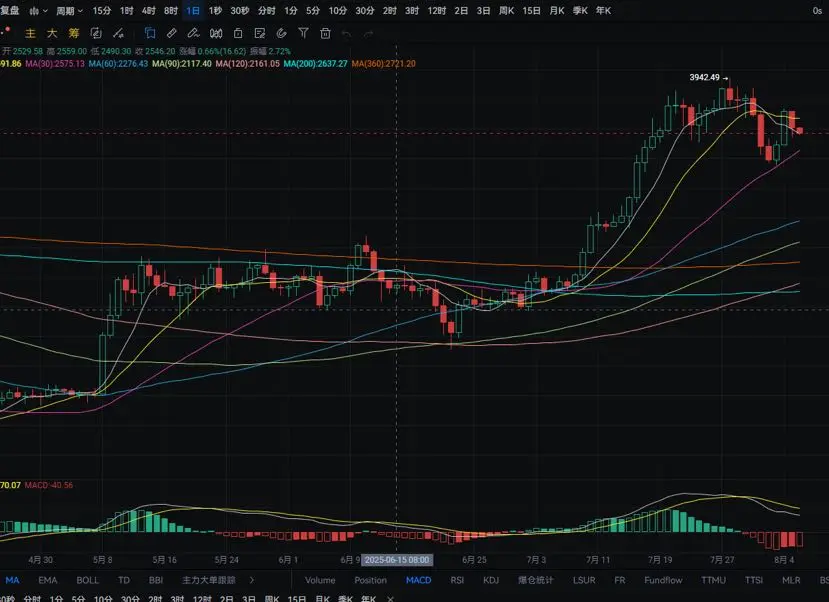Choose 月K monthly candles in top bar
829x602 pixels.
click(x=557, y=11)
